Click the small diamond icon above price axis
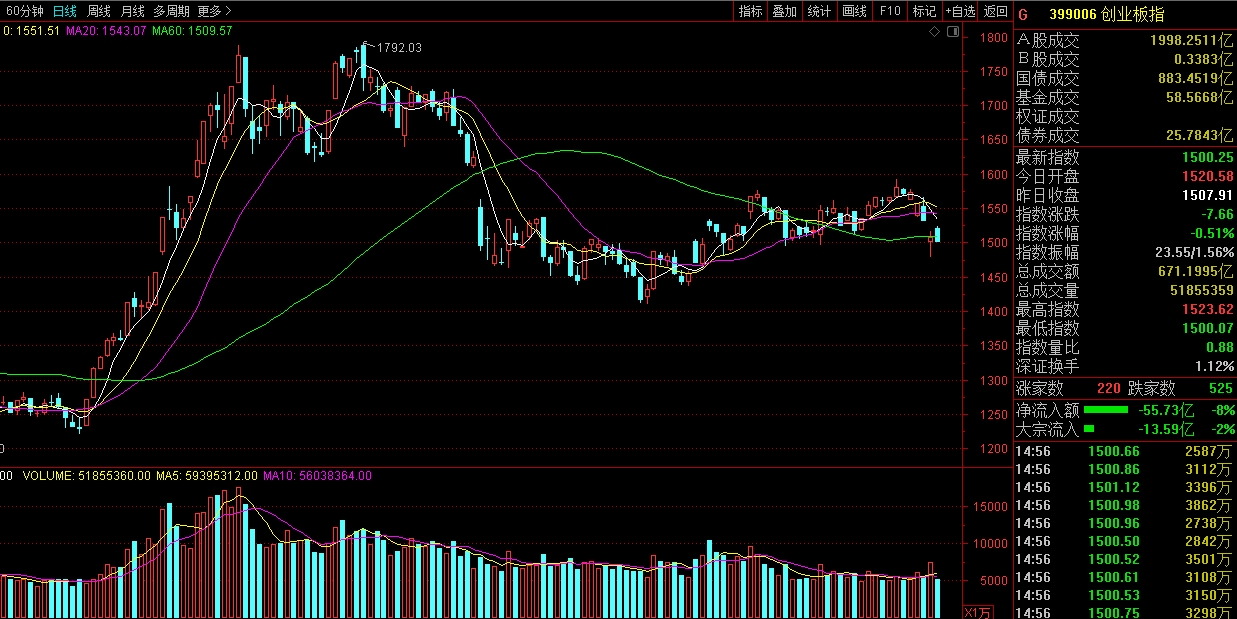This screenshot has width=1237, height=619. click(x=935, y=32)
